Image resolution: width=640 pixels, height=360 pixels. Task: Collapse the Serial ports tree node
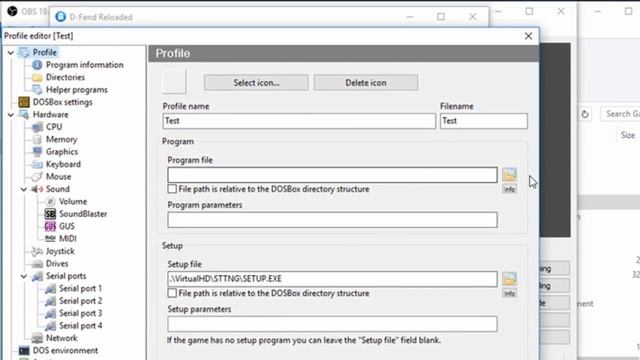click(x=24, y=276)
